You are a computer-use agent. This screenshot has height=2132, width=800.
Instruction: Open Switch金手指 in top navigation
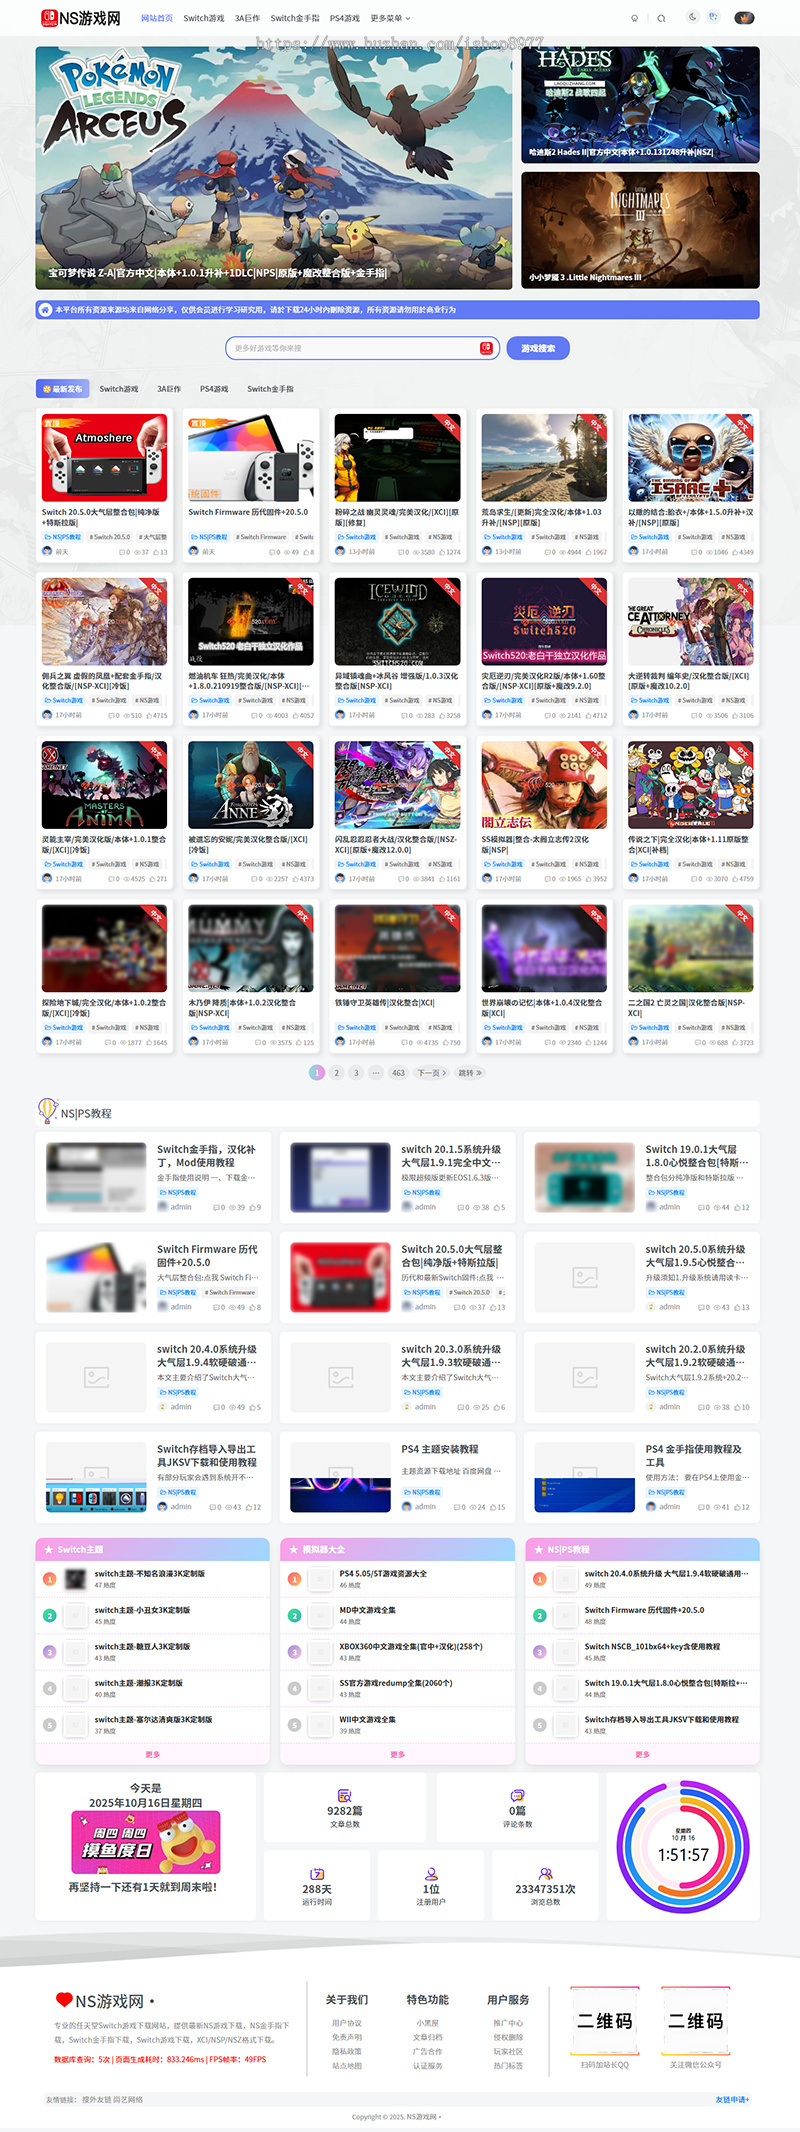[x=295, y=18]
